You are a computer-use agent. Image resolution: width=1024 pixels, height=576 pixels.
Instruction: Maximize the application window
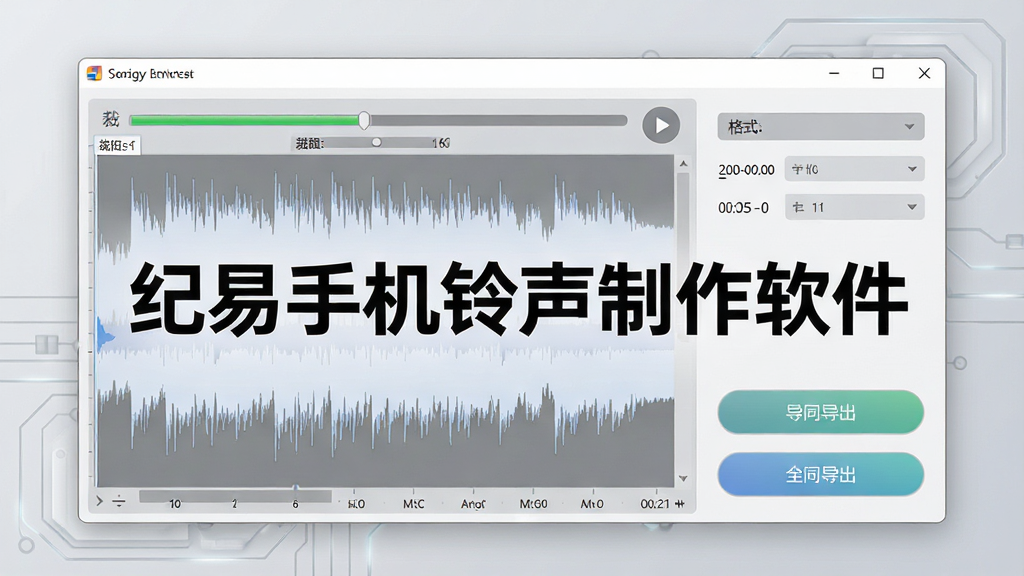point(878,73)
